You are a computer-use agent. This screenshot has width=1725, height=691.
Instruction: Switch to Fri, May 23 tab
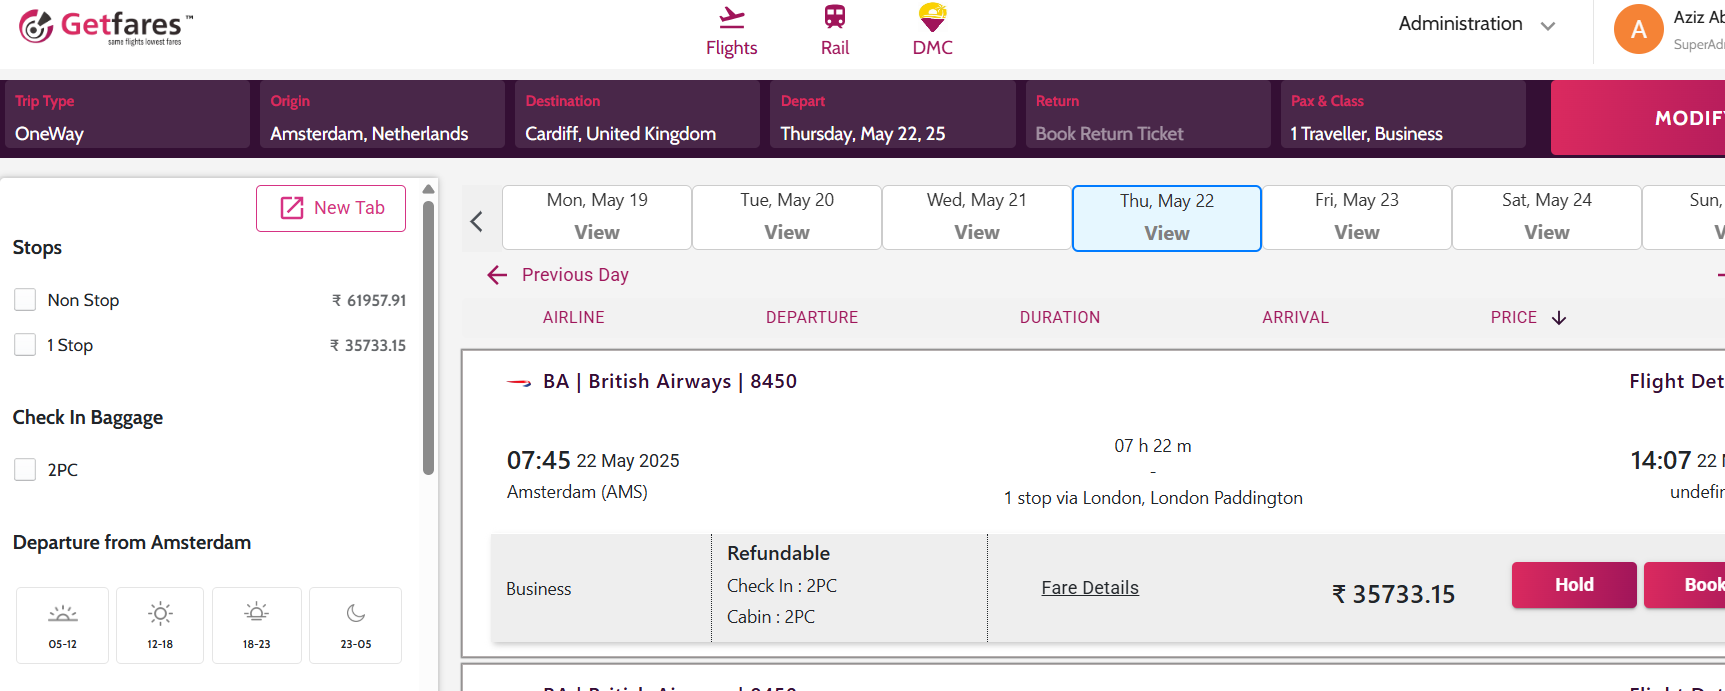[1356, 217]
